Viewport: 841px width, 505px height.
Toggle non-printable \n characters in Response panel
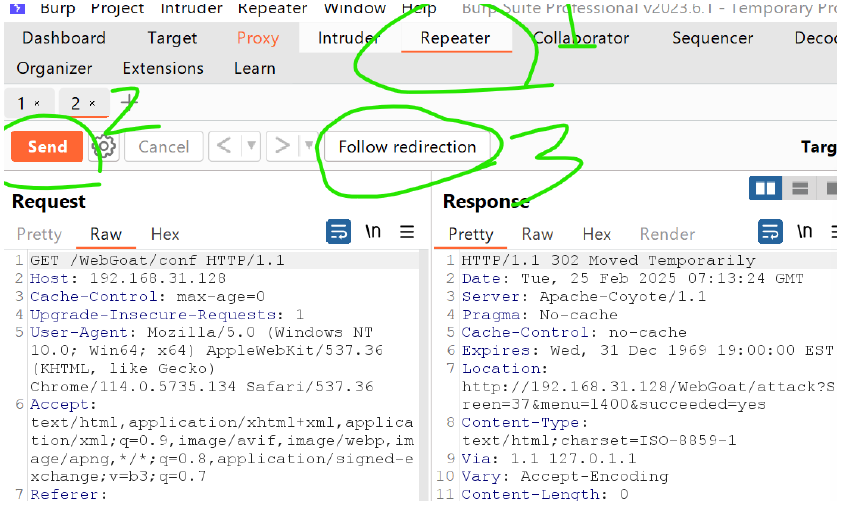coord(805,232)
